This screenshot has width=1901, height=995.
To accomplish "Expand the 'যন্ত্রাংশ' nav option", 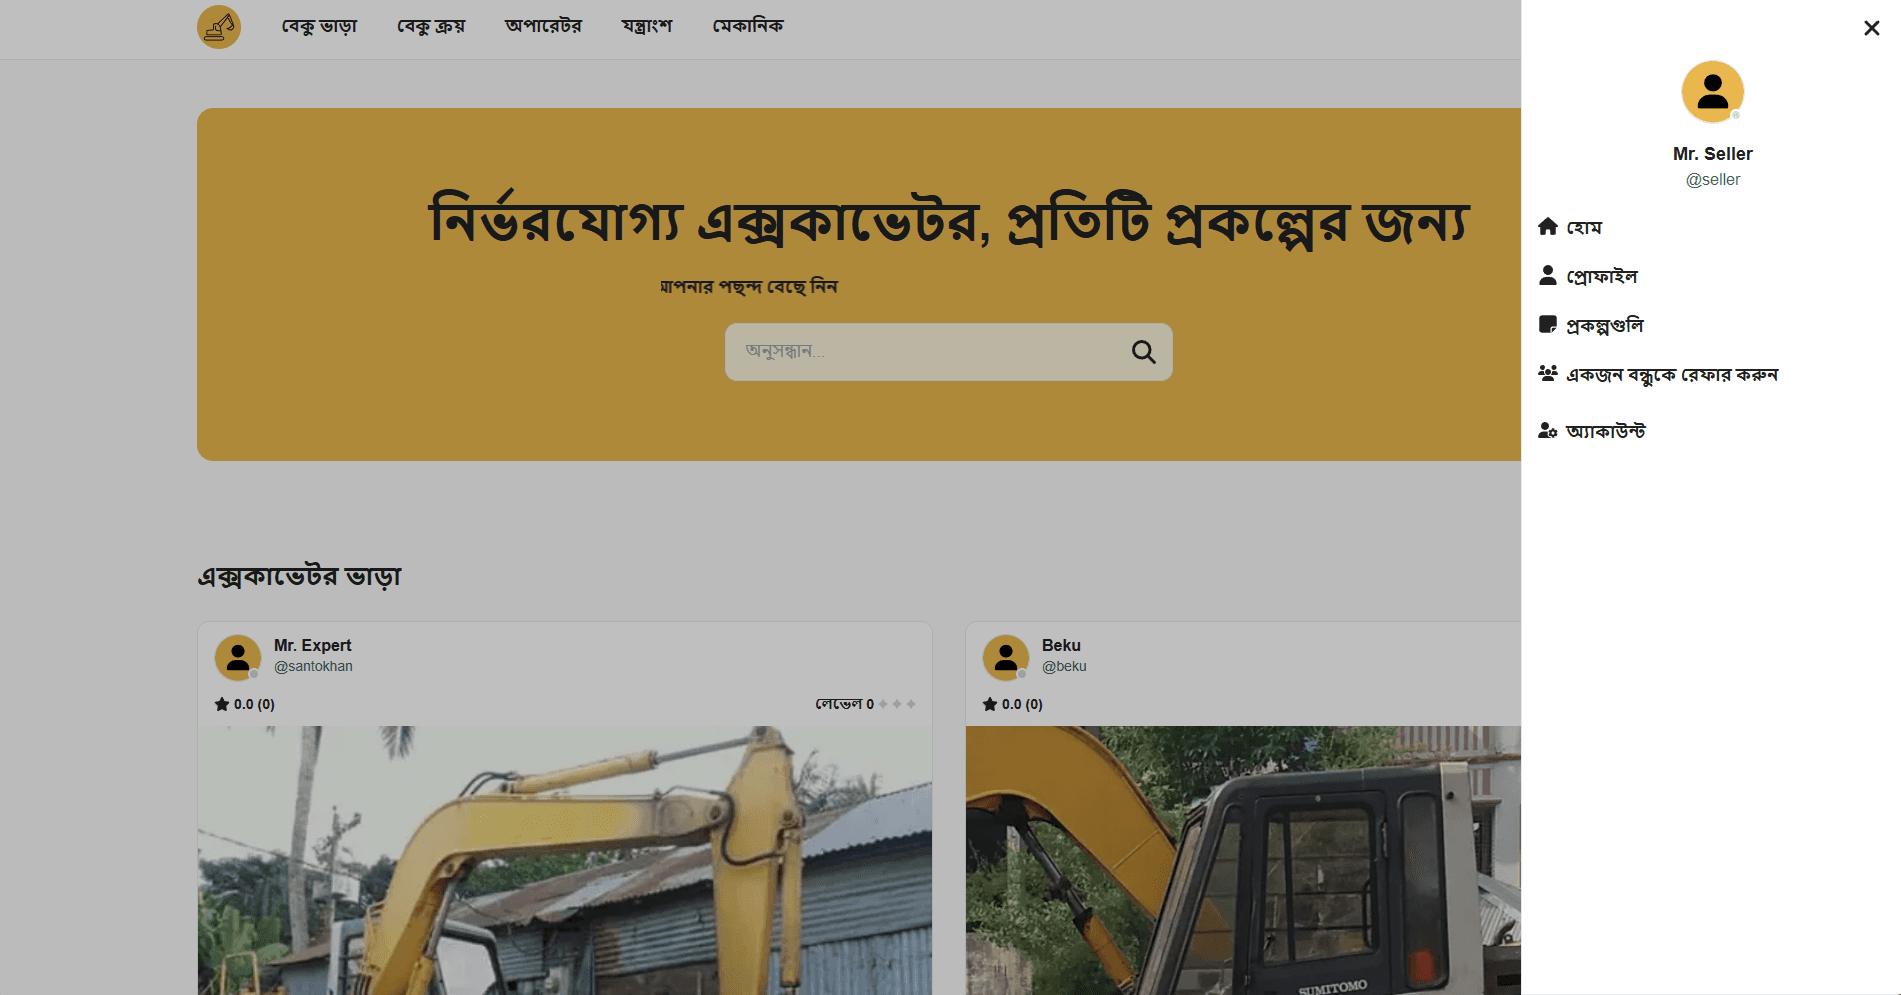I will pyautogui.click(x=646, y=25).
